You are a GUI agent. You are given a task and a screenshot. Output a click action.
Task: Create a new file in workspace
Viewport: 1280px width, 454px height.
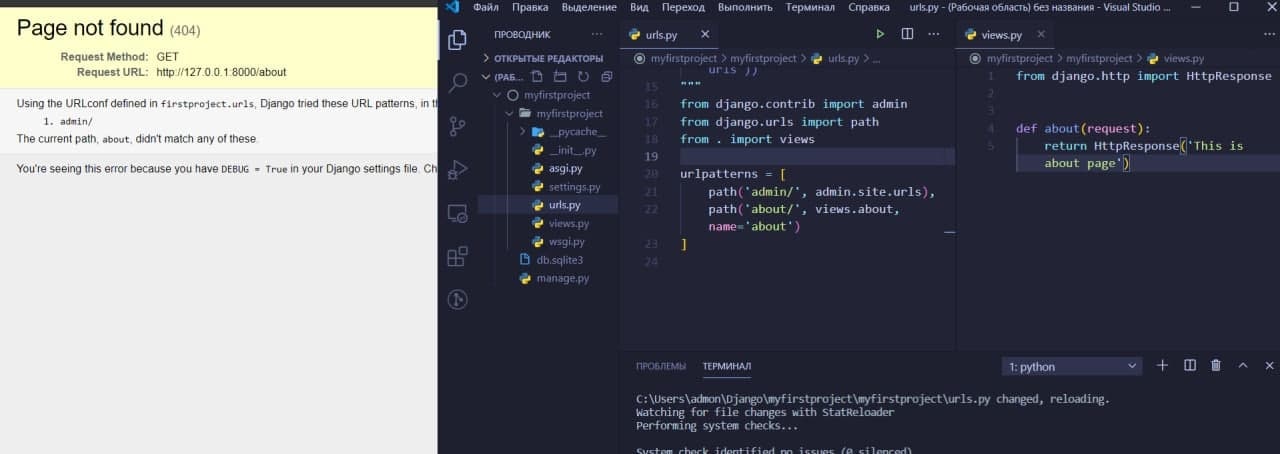537,76
